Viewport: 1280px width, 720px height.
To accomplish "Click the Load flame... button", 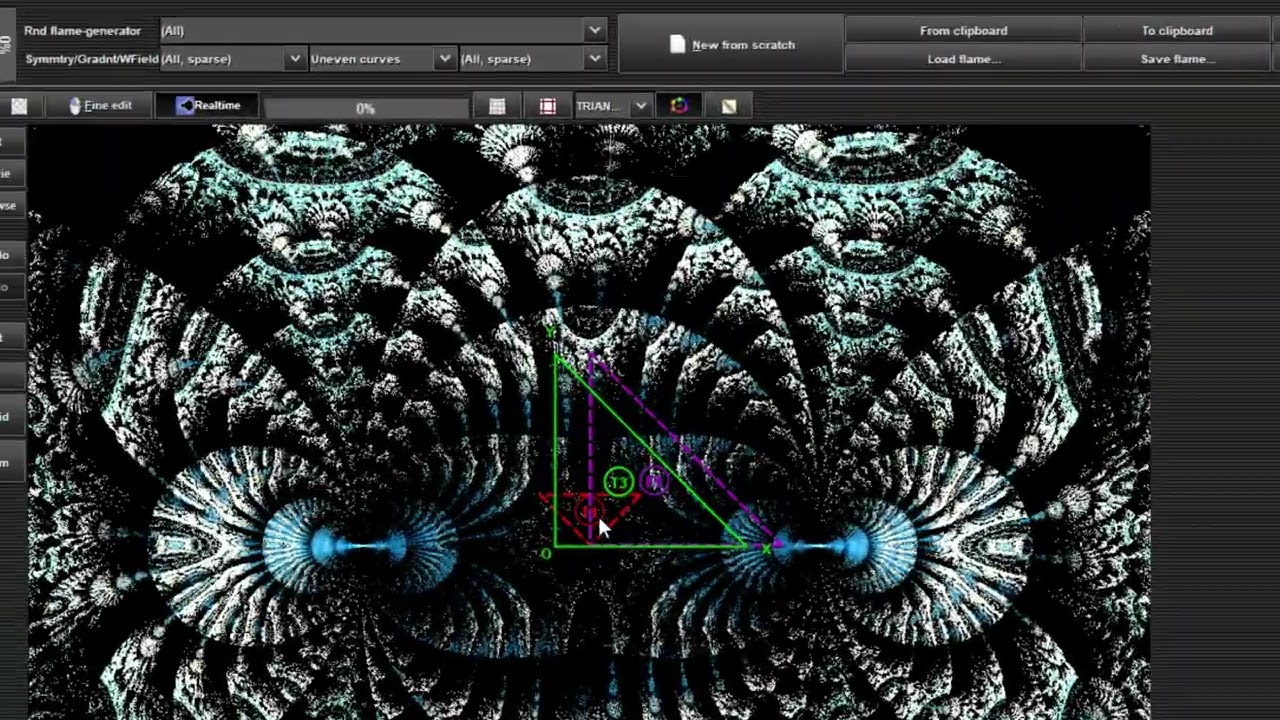I will pyautogui.click(x=963, y=59).
